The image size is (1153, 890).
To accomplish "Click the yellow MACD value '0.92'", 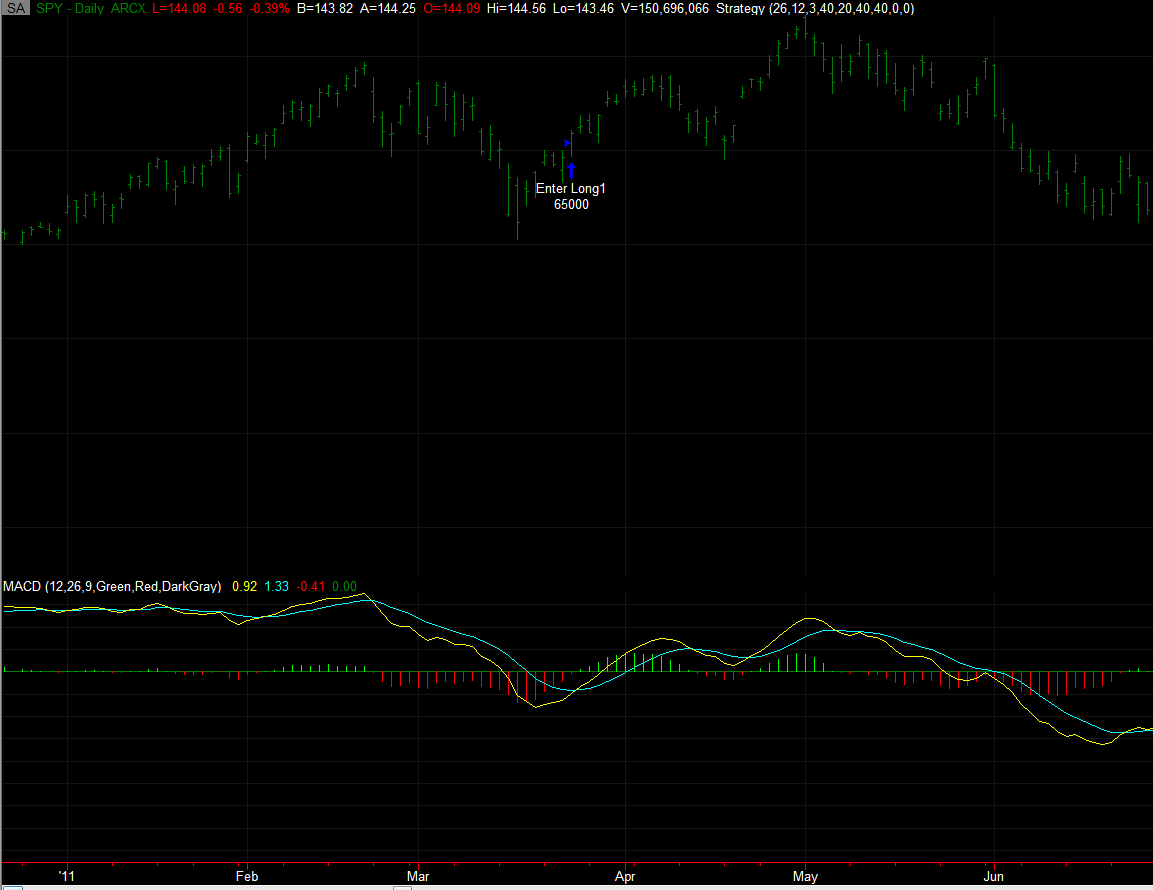I will [x=245, y=586].
